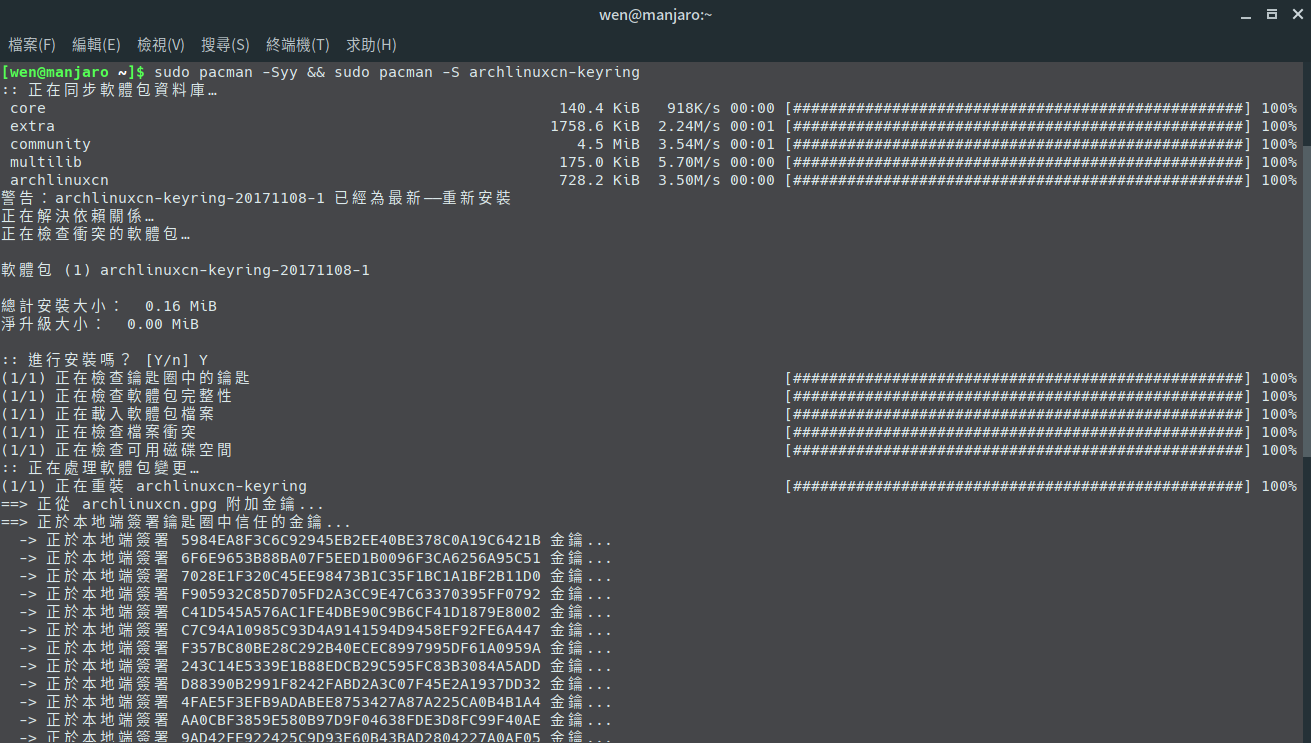Viewport: 1311px width, 743px height.
Task: Click the key fingerprint starting with 5984EA8F
Action: pyautogui.click(x=361, y=540)
